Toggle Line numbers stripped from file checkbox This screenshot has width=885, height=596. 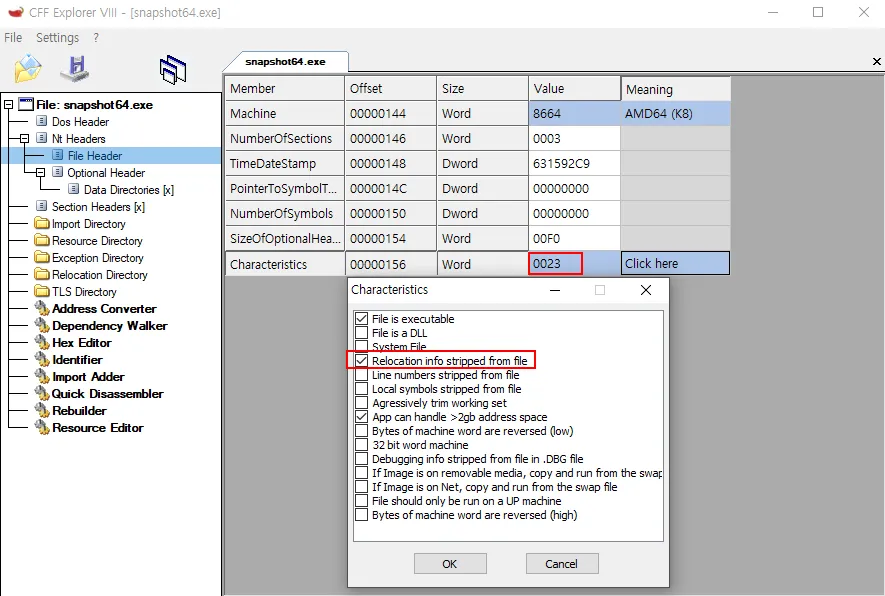pyautogui.click(x=362, y=375)
